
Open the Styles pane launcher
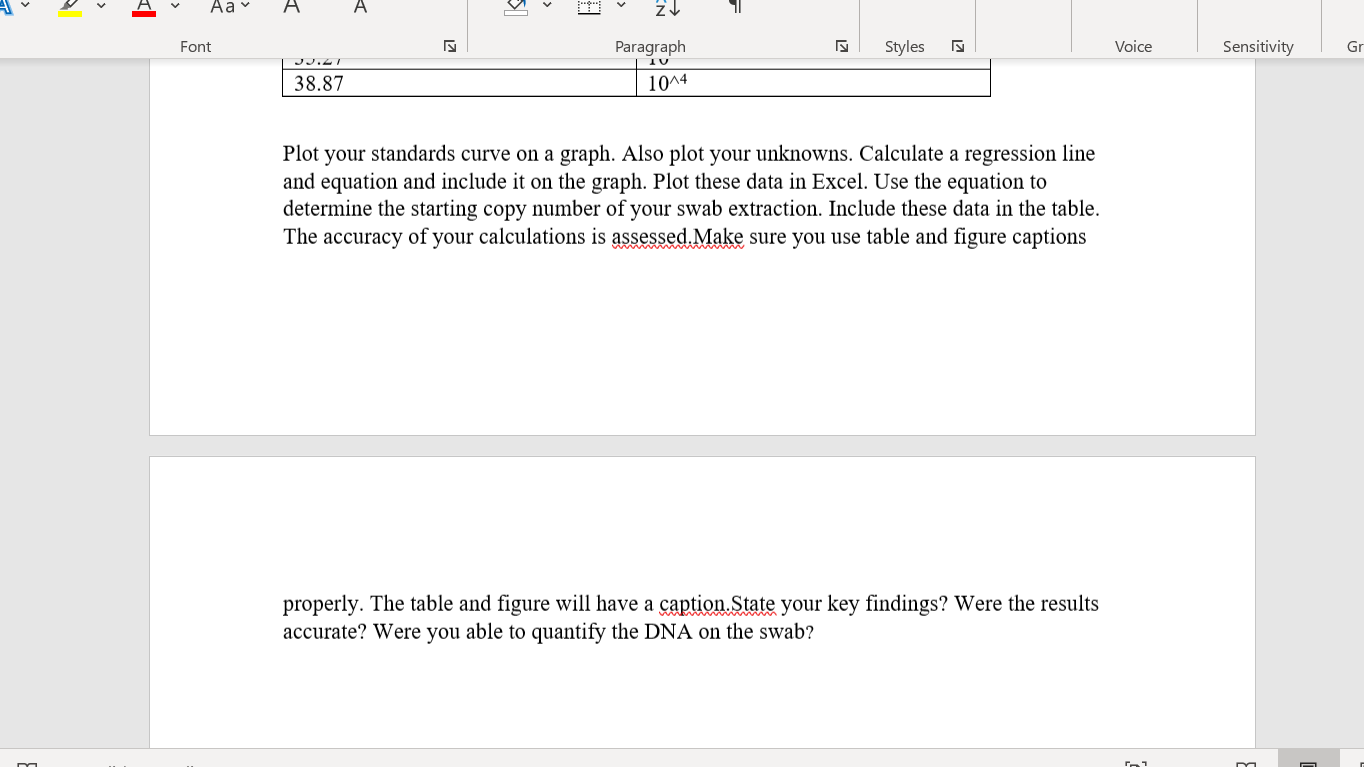pyautogui.click(x=958, y=46)
